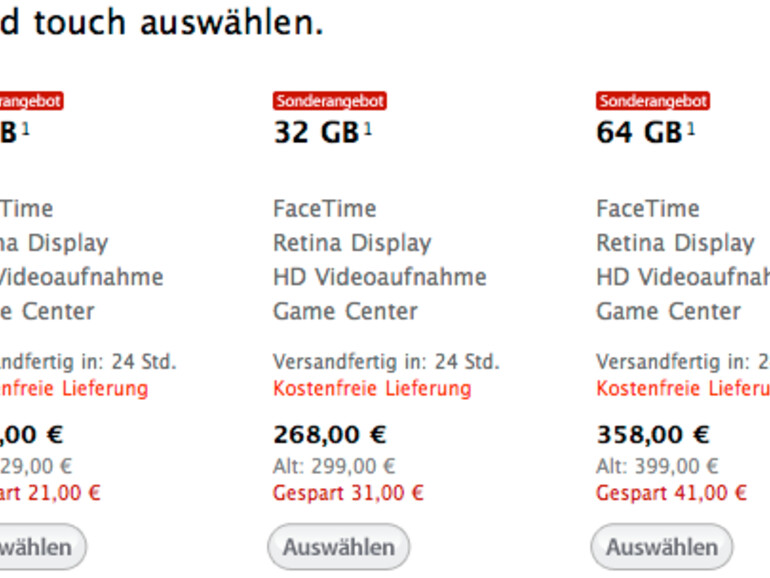Click the 268,00 € price
The width and height of the screenshot is (770, 578).
point(329,435)
